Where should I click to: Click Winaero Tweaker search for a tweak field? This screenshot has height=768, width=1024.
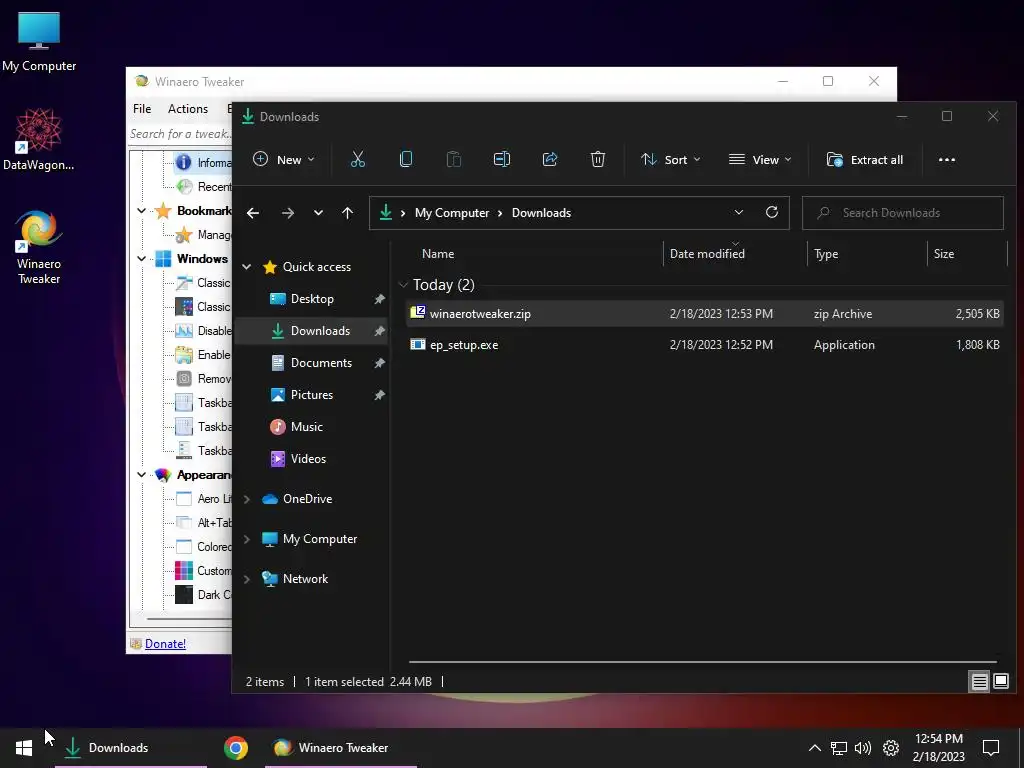coord(180,134)
